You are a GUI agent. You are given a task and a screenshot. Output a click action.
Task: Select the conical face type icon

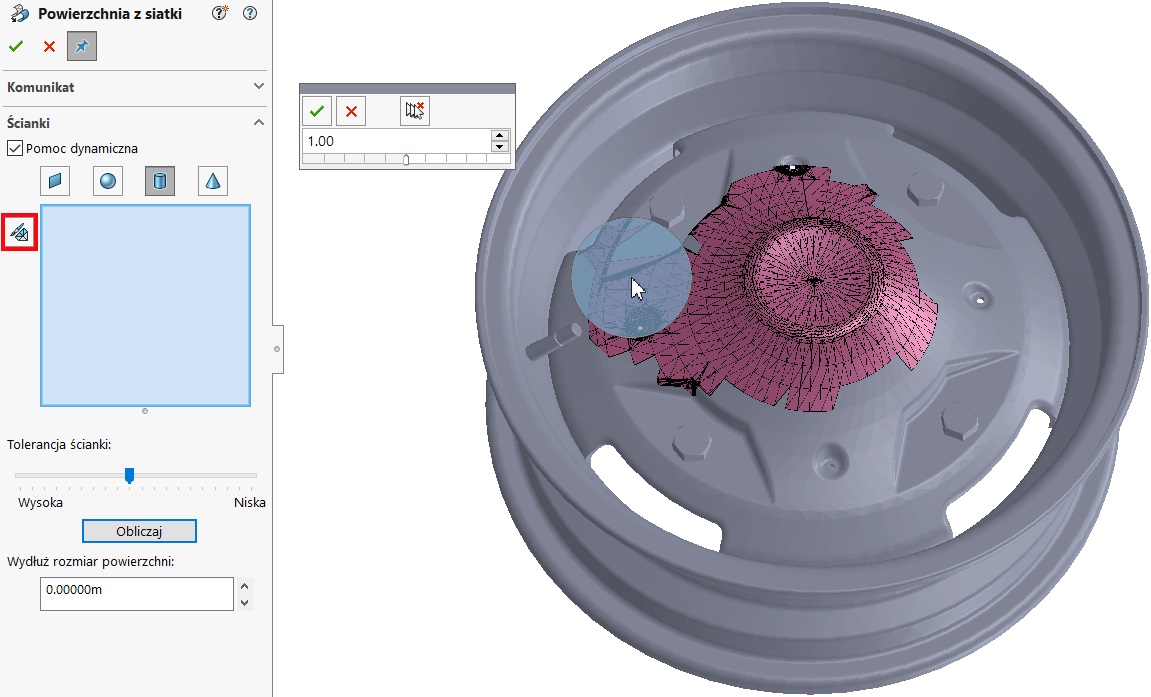pyautogui.click(x=213, y=181)
